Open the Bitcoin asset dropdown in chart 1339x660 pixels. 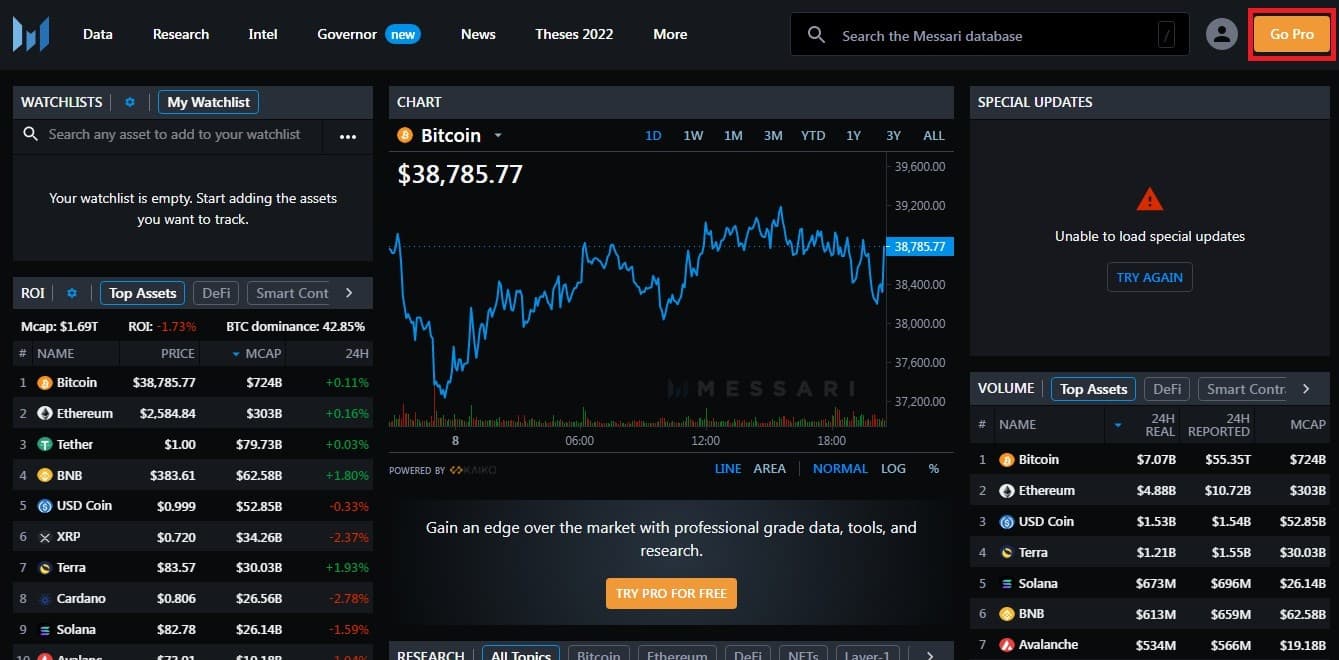(497, 136)
